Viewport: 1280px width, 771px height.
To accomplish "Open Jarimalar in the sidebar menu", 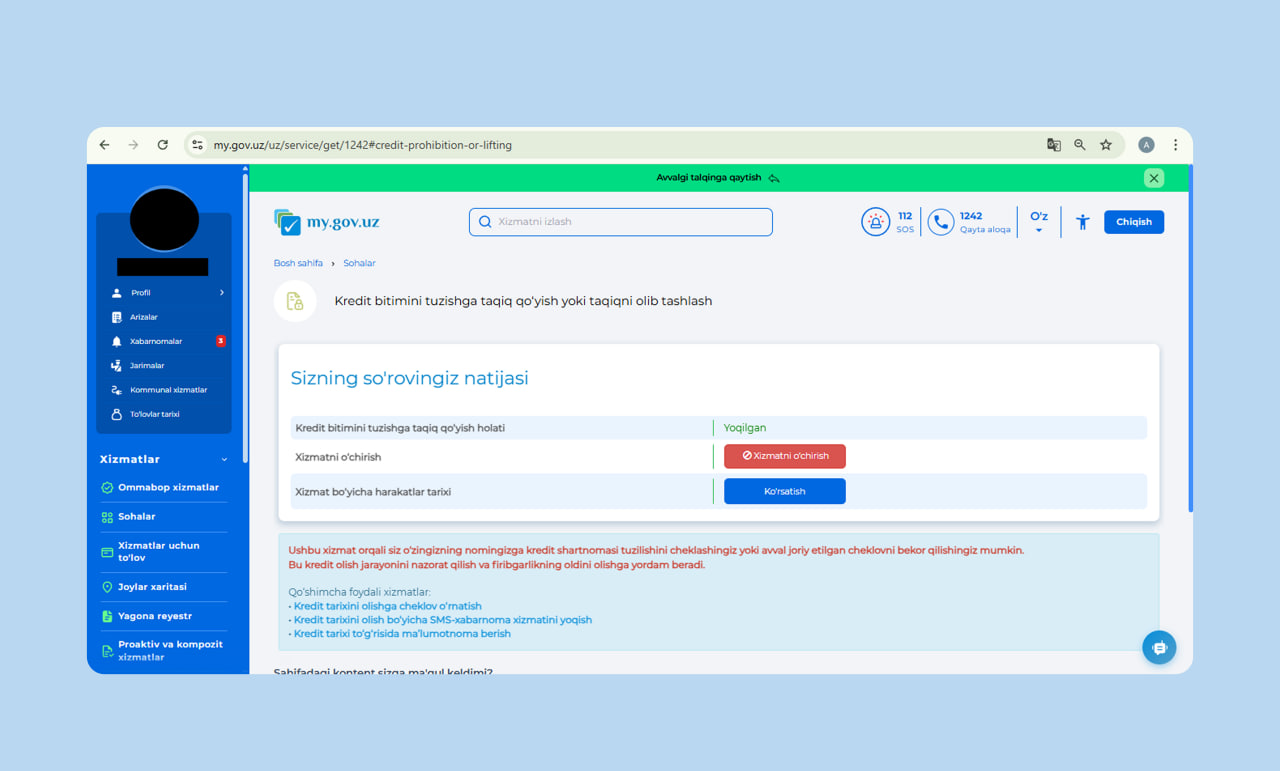I will pos(147,366).
